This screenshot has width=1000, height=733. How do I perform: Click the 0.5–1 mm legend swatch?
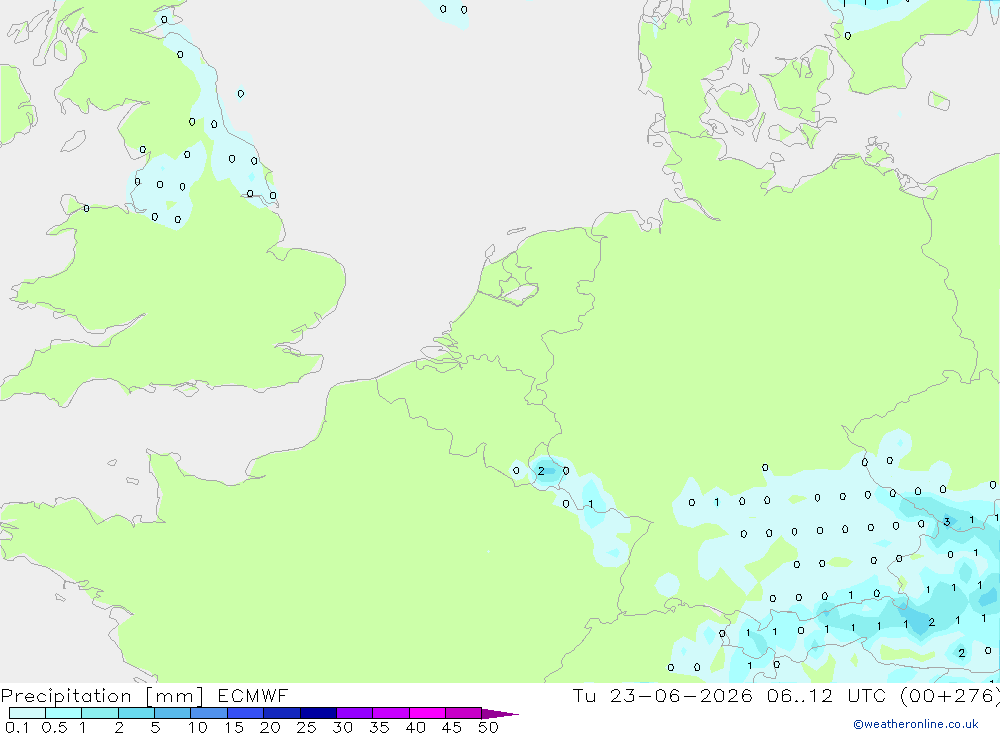(x=64, y=713)
